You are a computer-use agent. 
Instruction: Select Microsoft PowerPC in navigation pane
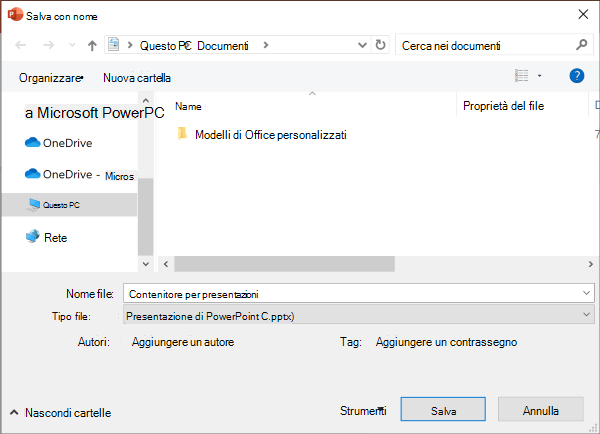pyautogui.click(x=95, y=113)
